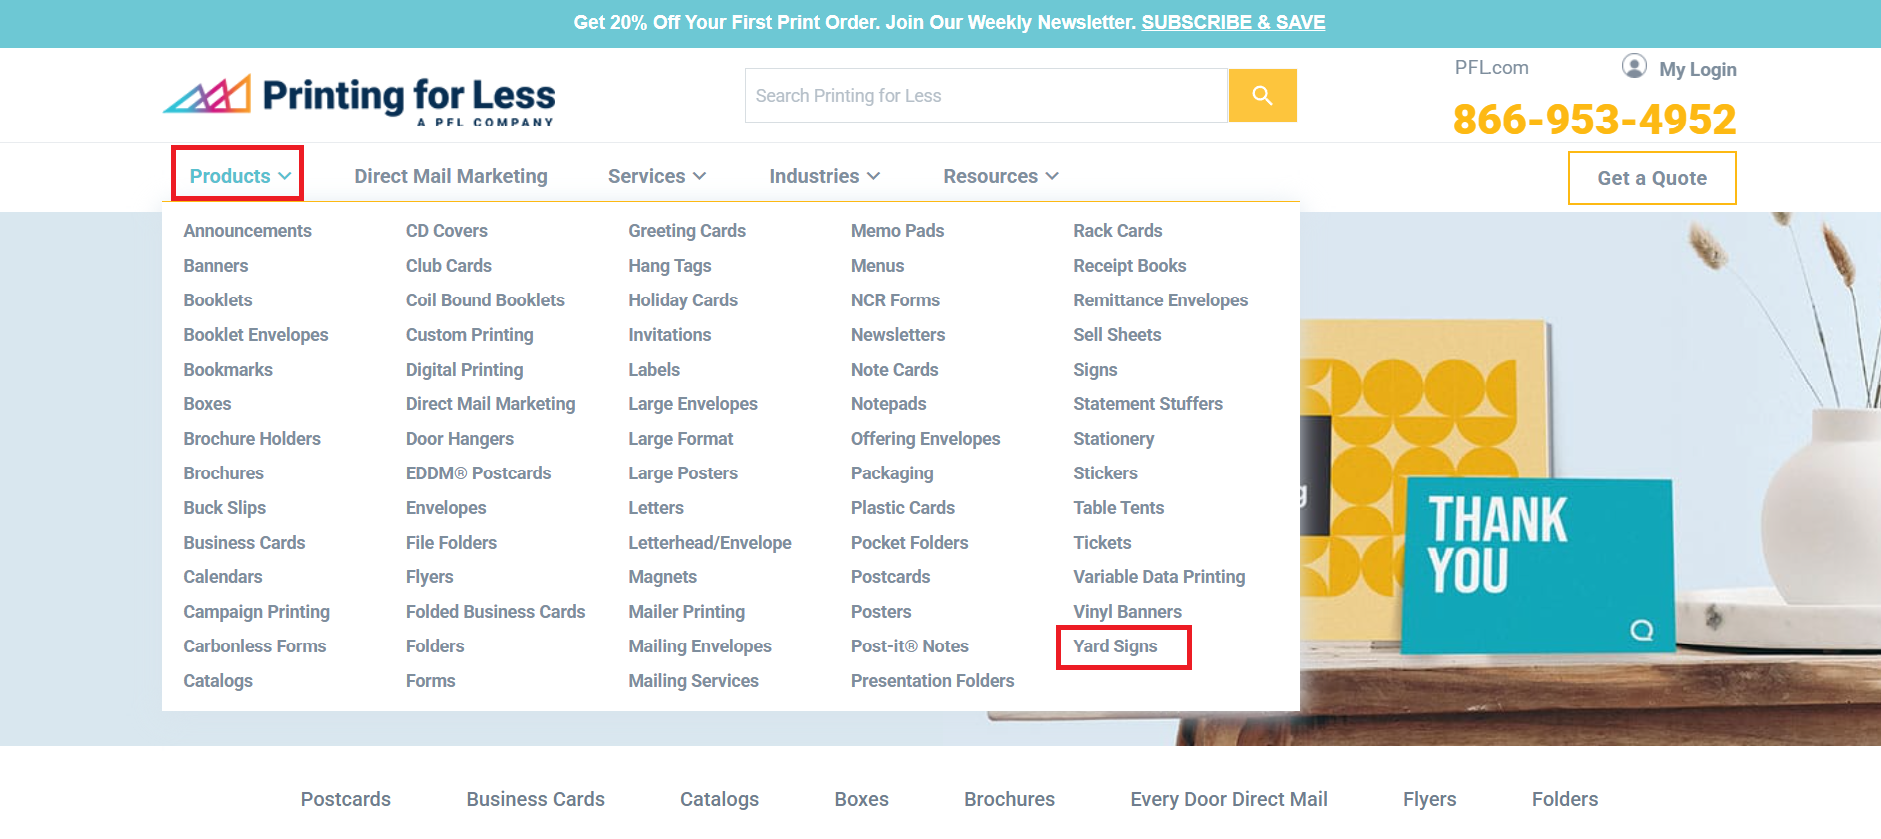The width and height of the screenshot is (1881, 839).
Task: Open Brochures in the products menu list
Action: (x=223, y=473)
